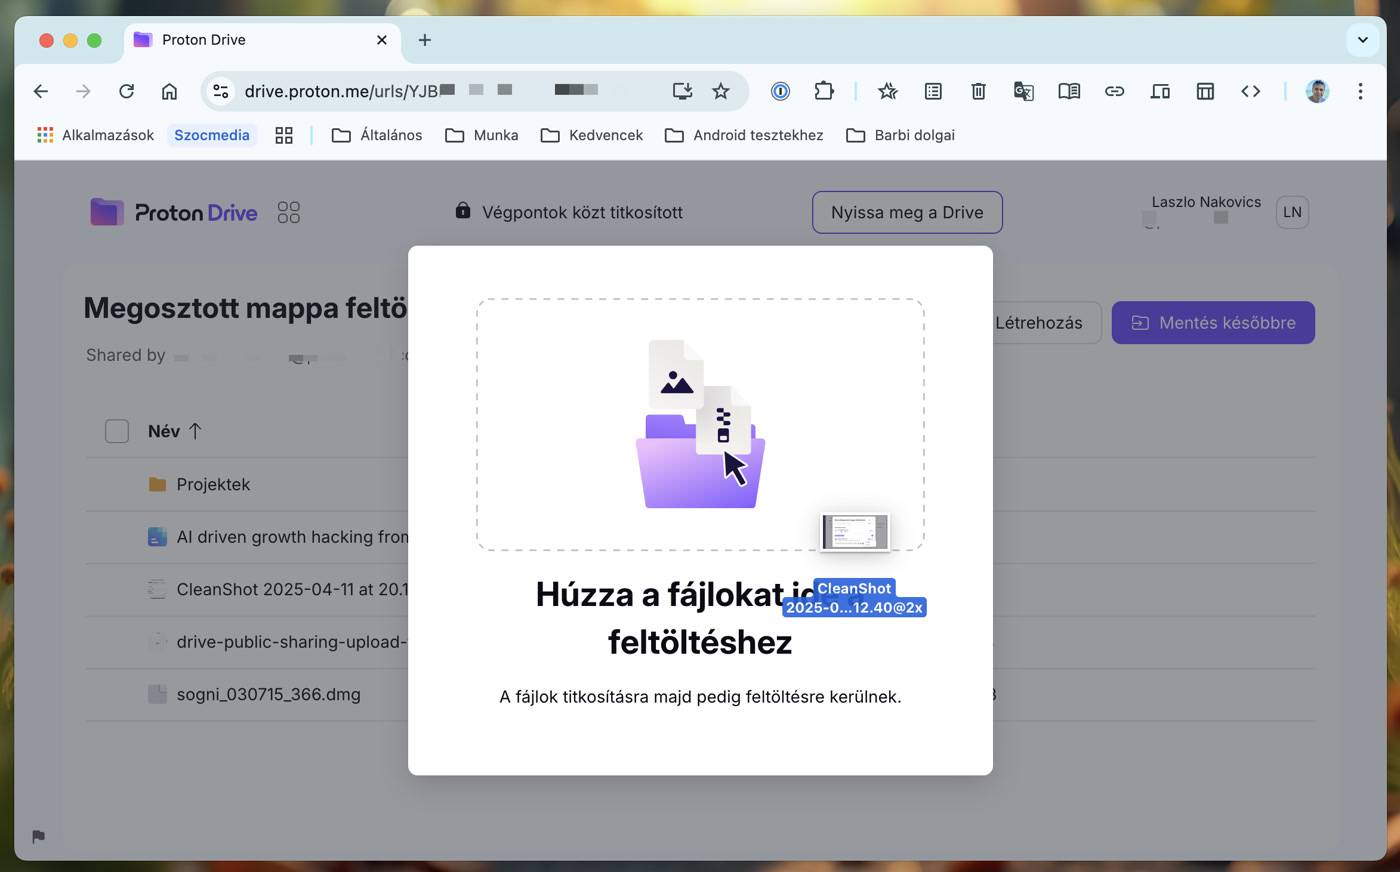Open the 1Password extension

click(781, 91)
